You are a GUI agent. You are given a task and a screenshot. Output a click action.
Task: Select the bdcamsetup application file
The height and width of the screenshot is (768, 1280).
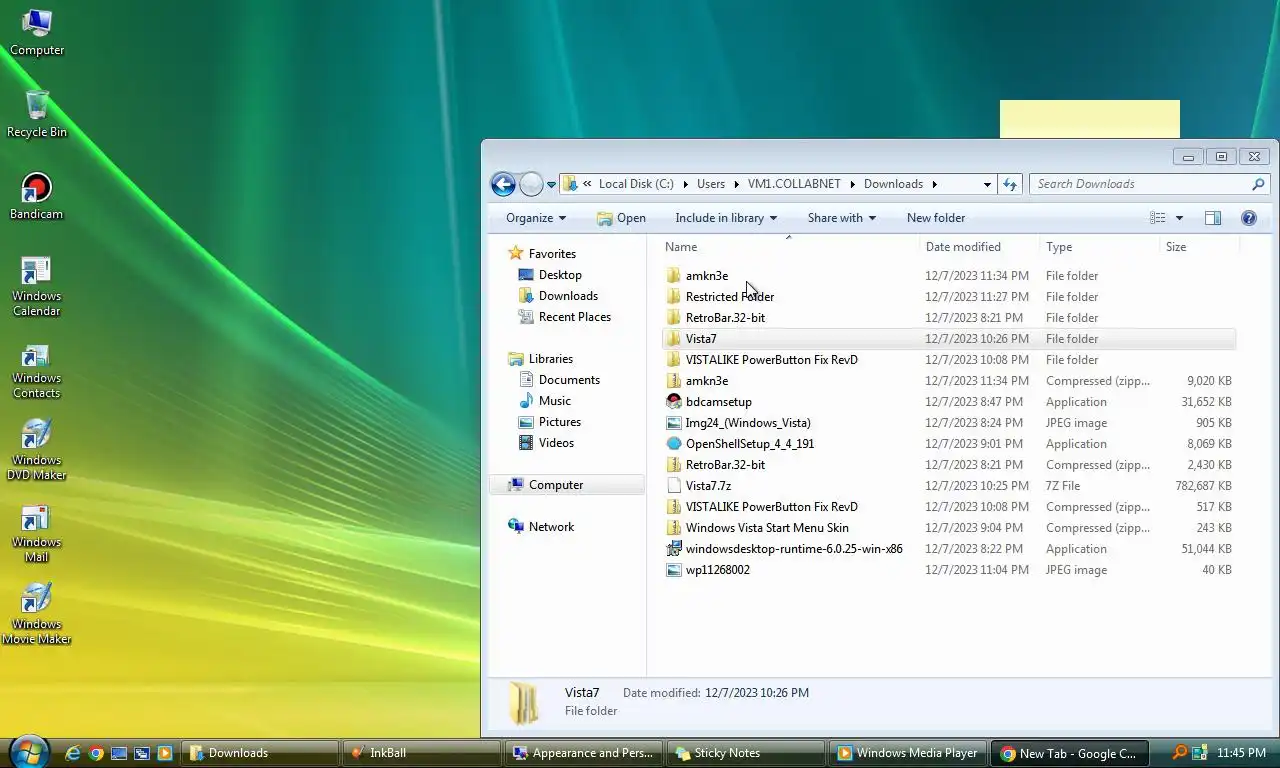tap(949, 402)
